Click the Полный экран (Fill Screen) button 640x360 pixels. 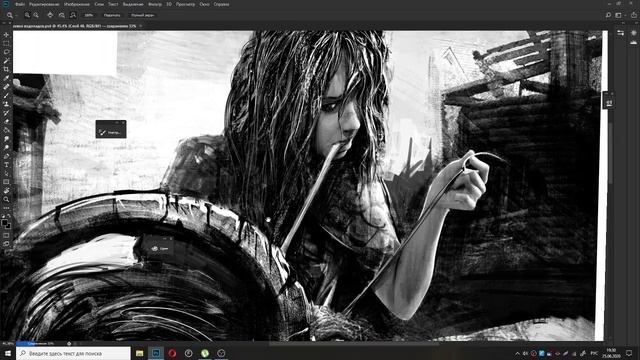142,15
